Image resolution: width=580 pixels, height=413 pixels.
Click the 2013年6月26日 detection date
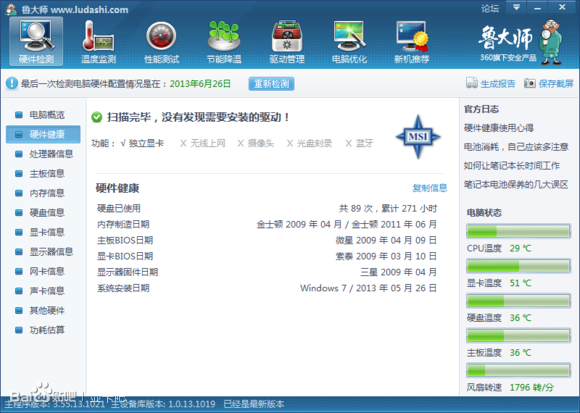pos(200,84)
